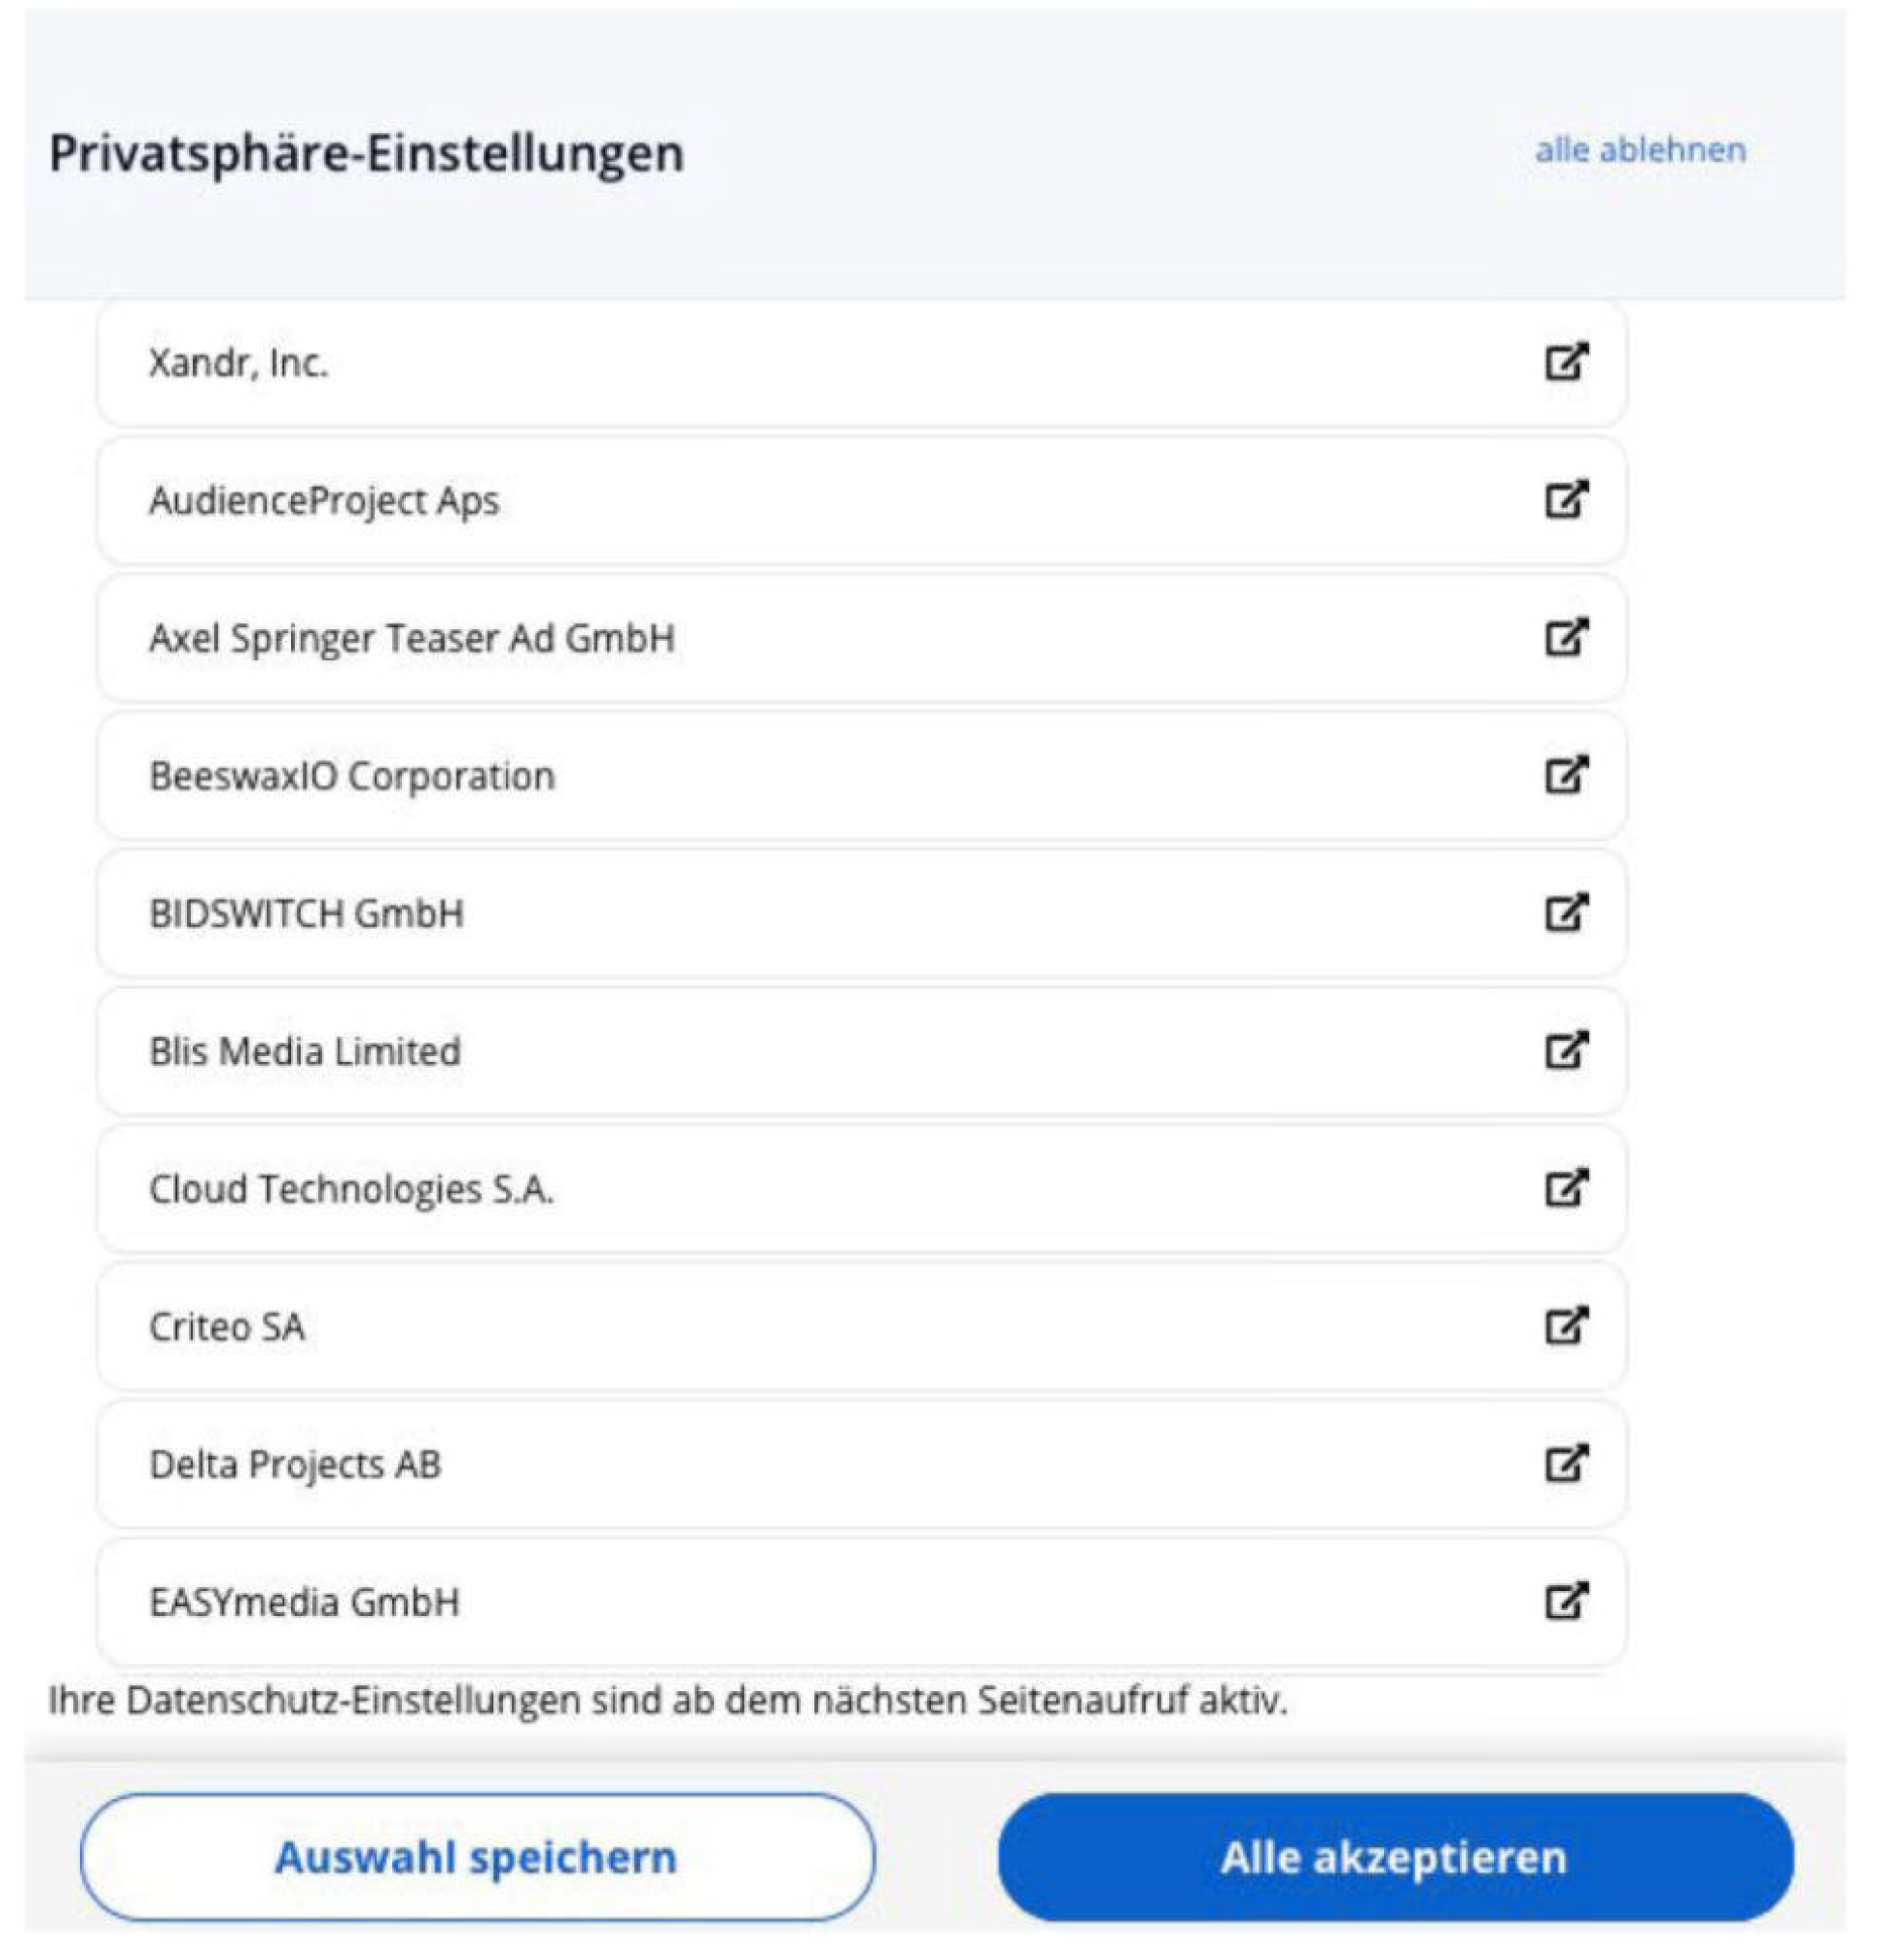The height and width of the screenshot is (1960, 1888).
Task: Click the Axel Springer Teaser Ad GmbH name
Action: coord(412,638)
